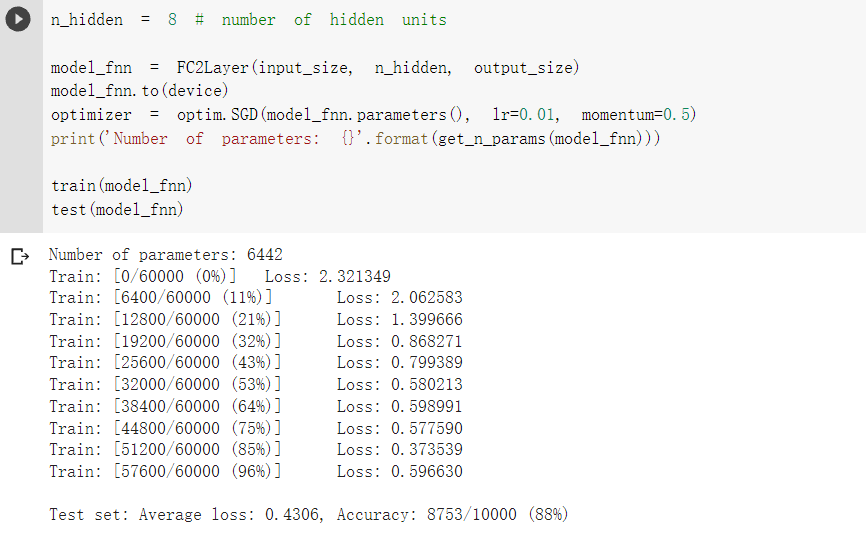Click the Train 12800/60000 output line
The width and height of the screenshot is (866, 540).
tap(256, 320)
